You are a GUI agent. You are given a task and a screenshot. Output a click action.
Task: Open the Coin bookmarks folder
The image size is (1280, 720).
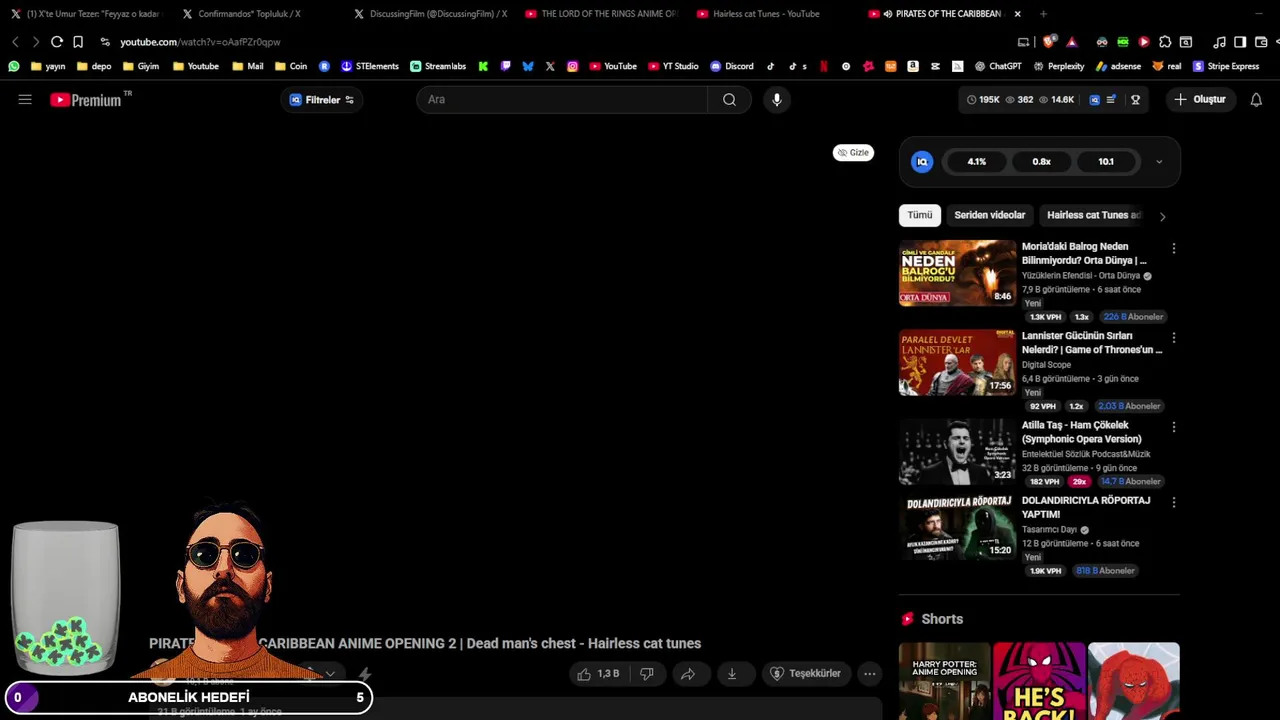pos(291,66)
